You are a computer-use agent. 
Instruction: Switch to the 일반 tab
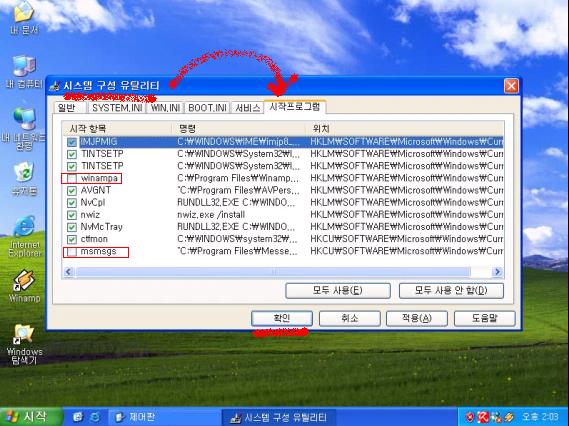69,108
